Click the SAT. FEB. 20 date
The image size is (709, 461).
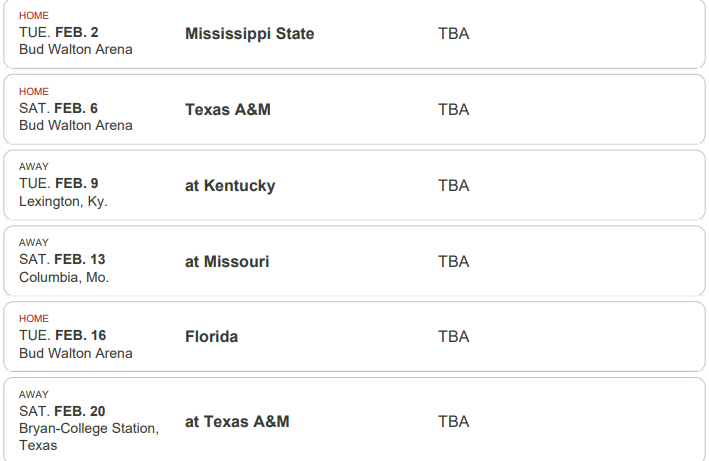62,411
